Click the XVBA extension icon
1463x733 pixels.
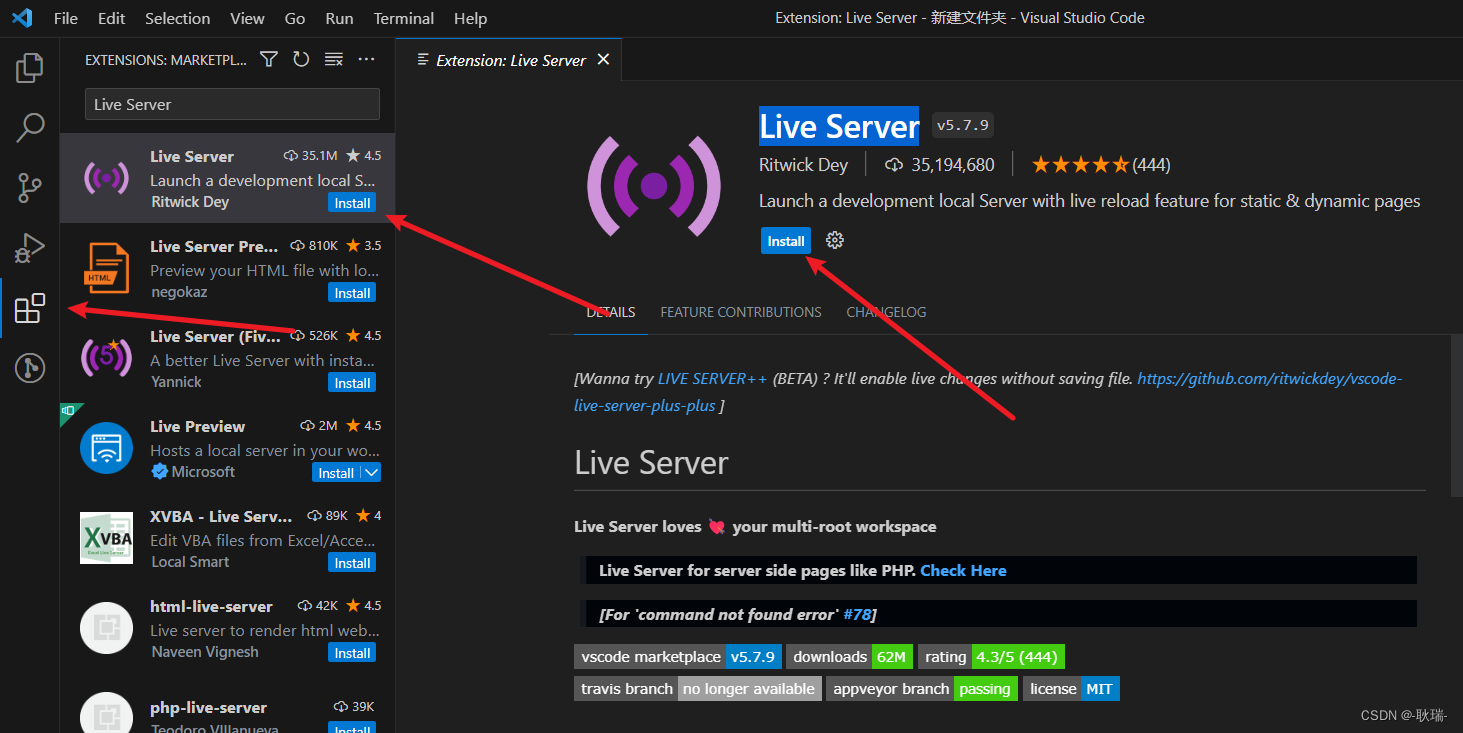click(x=106, y=538)
